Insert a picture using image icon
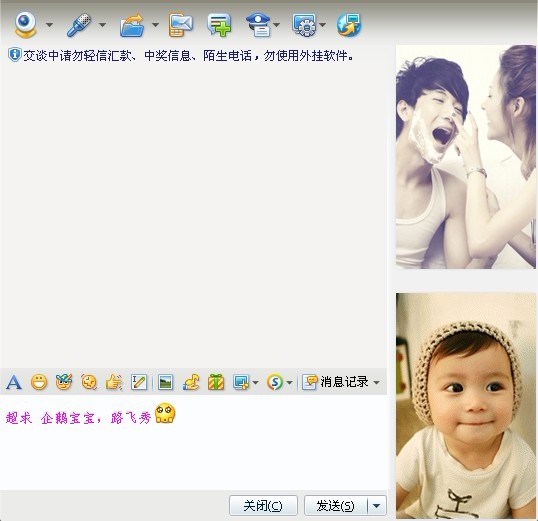Image resolution: width=538 pixels, height=521 pixels. [165, 382]
